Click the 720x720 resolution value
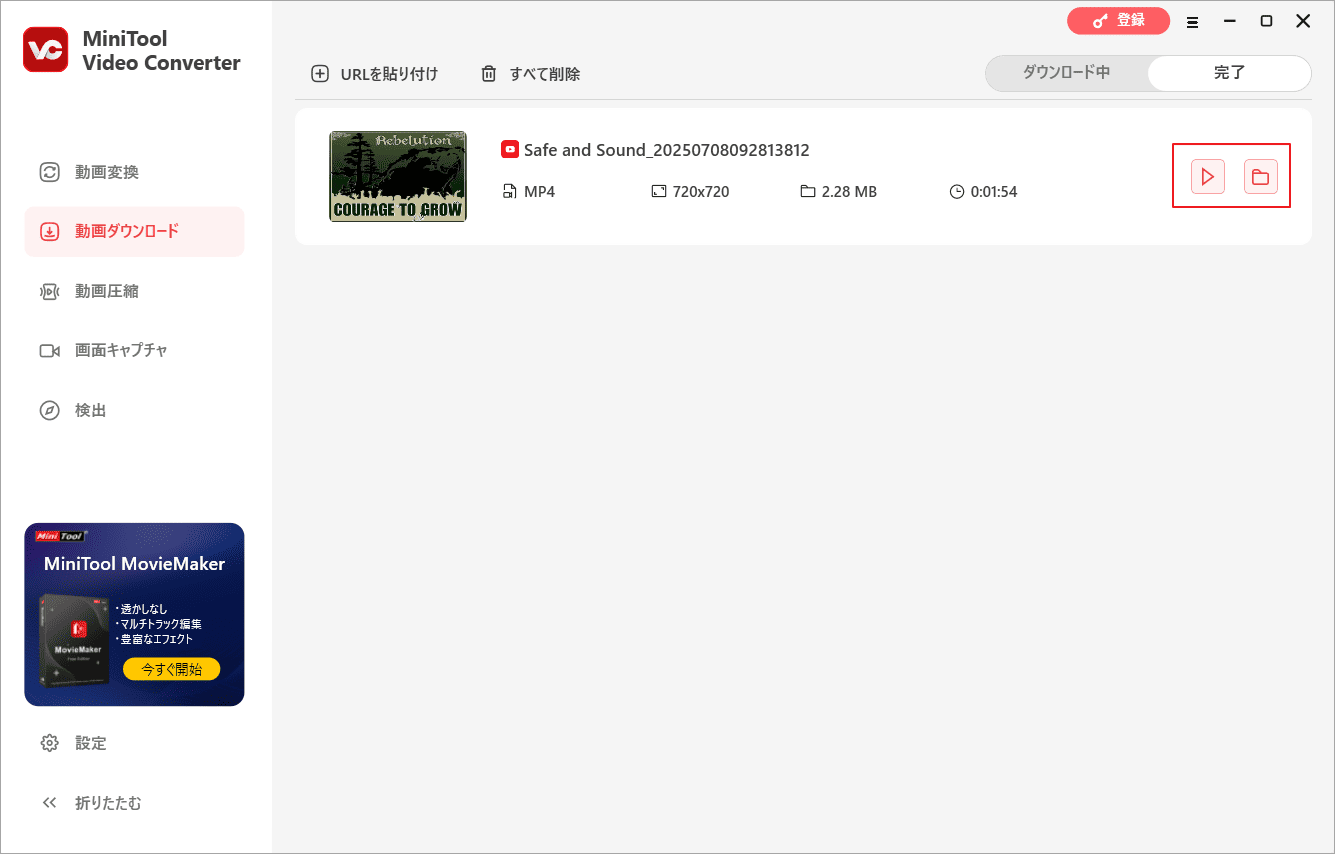The width and height of the screenshot is (1335, 854). pos(701,191)
